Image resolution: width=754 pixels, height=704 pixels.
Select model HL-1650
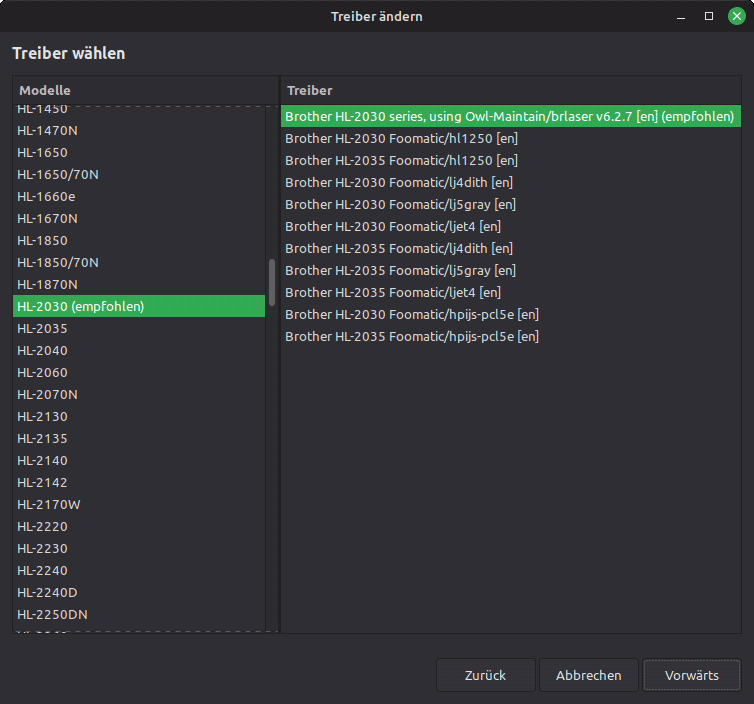coord(139,152)
